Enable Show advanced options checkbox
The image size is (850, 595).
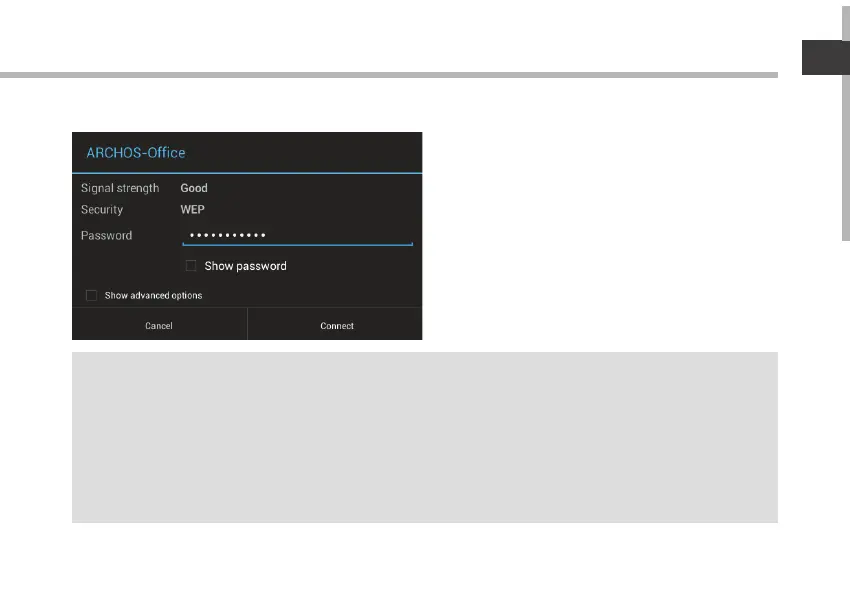(92, 295)
